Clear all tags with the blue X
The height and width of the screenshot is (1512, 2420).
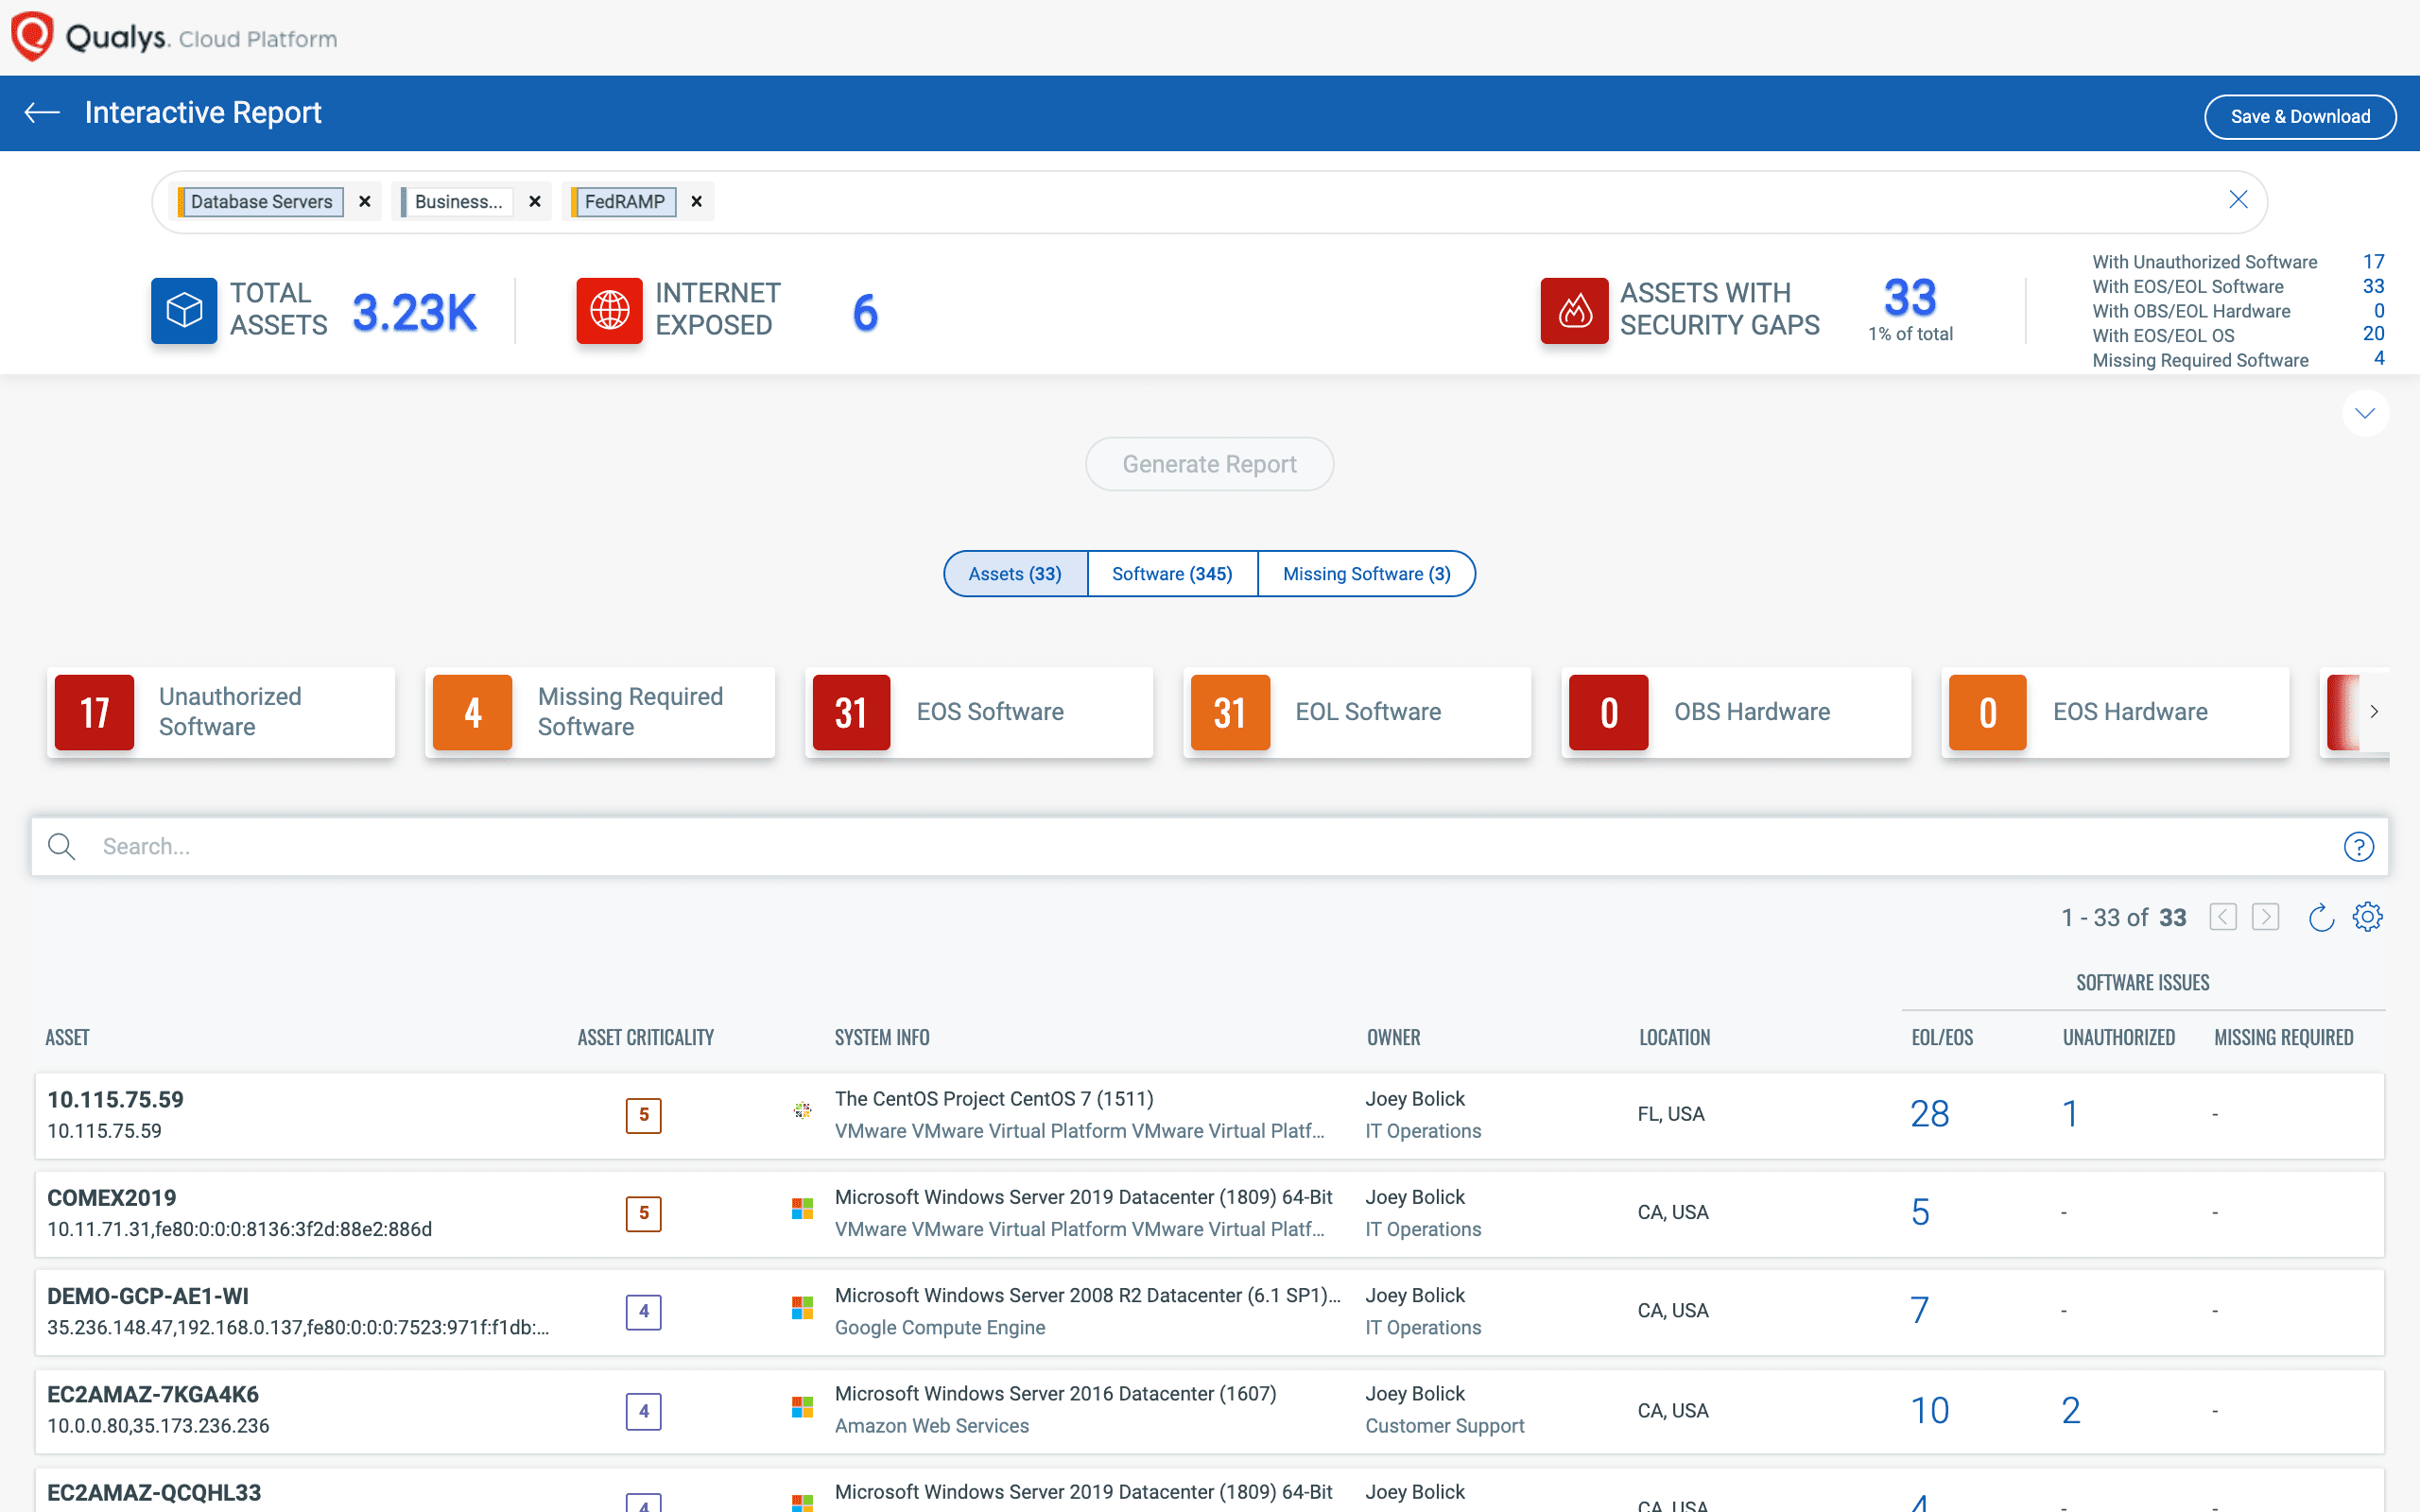click(x=2238, y=200)
